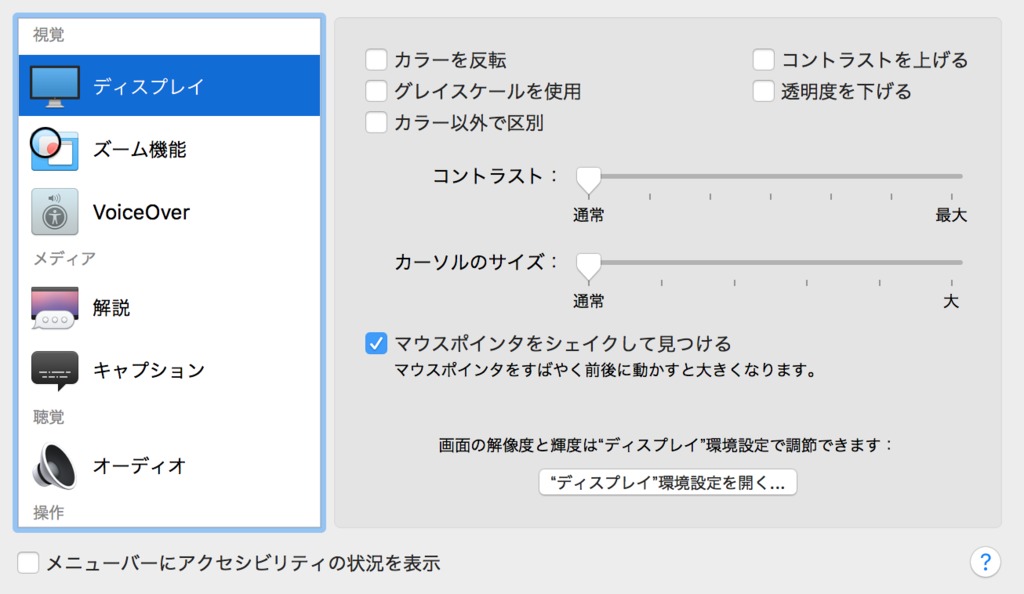Click the カーソルのサイズ slider handle
Screen dimensions: 1024x594
click(588, 266)
